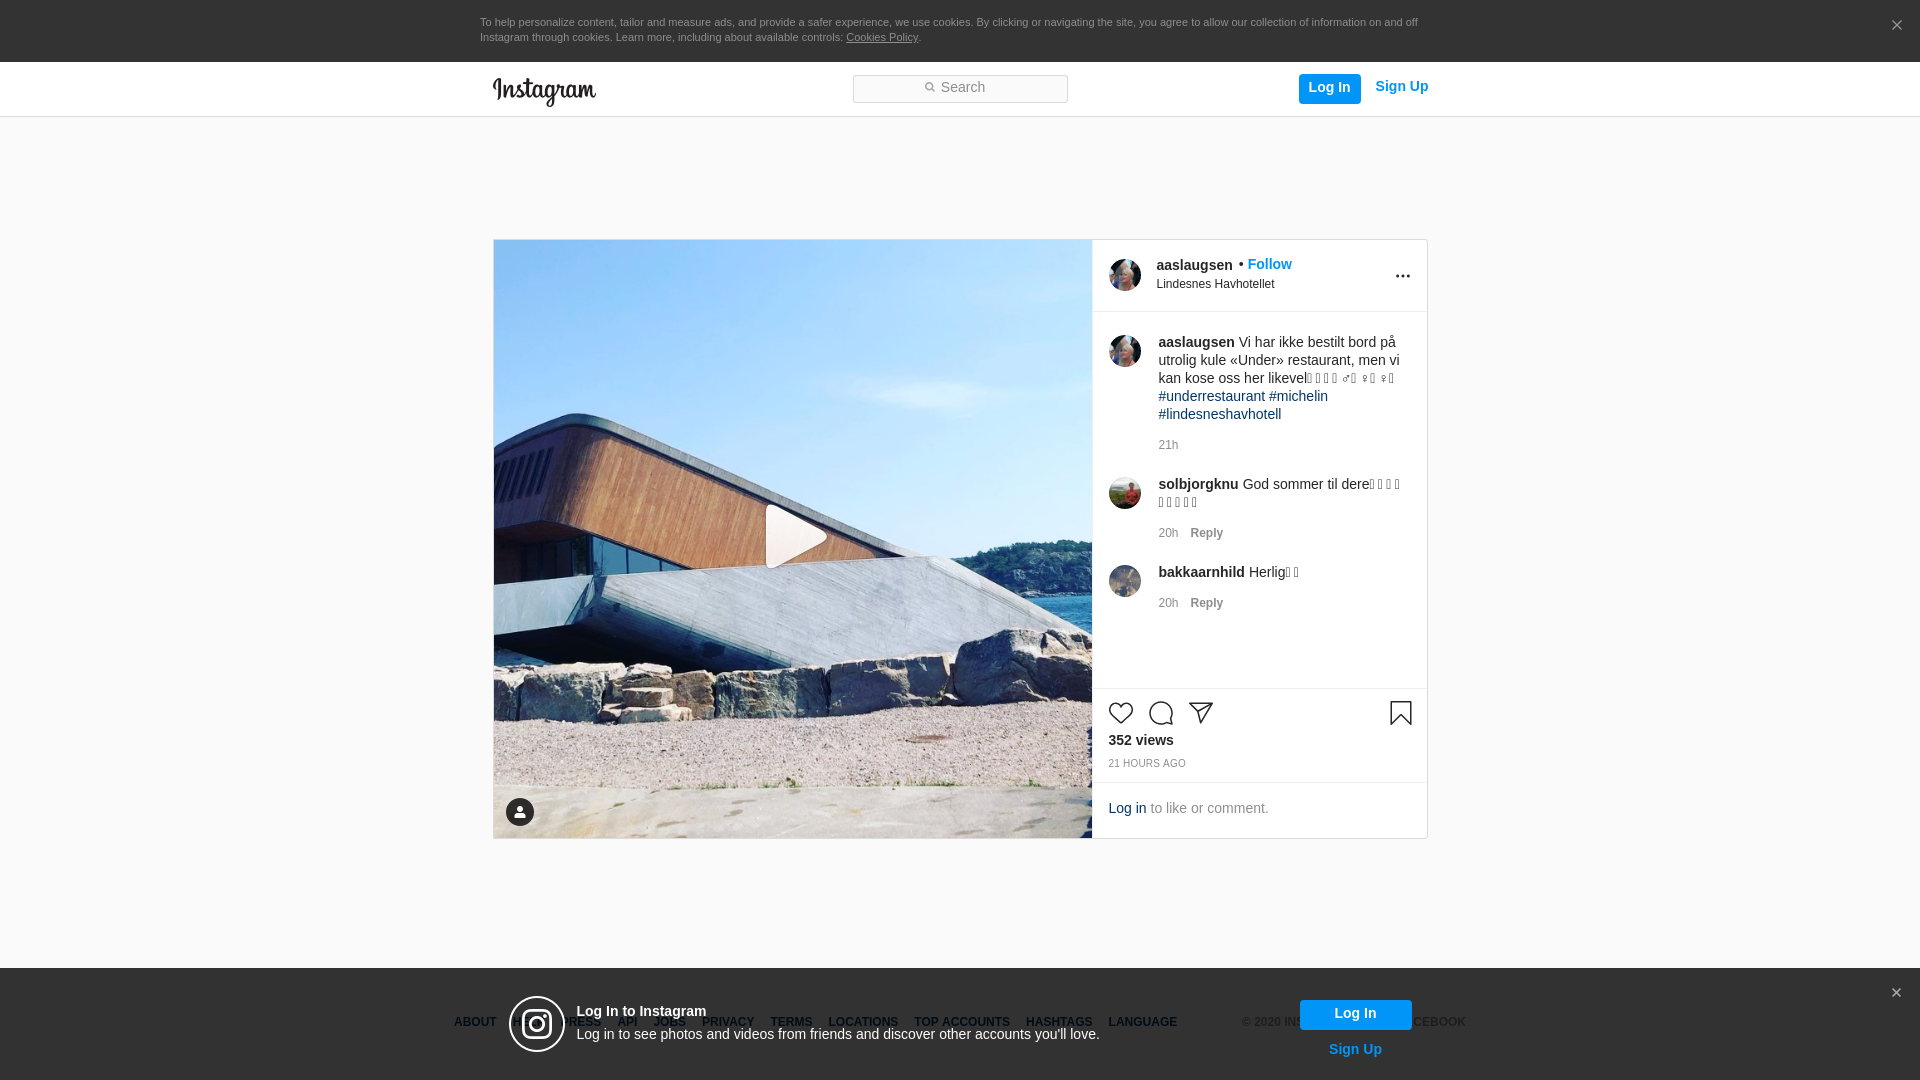Click the comment bubble icon
This screenshot has height=1080, width=1920.
1161,713
